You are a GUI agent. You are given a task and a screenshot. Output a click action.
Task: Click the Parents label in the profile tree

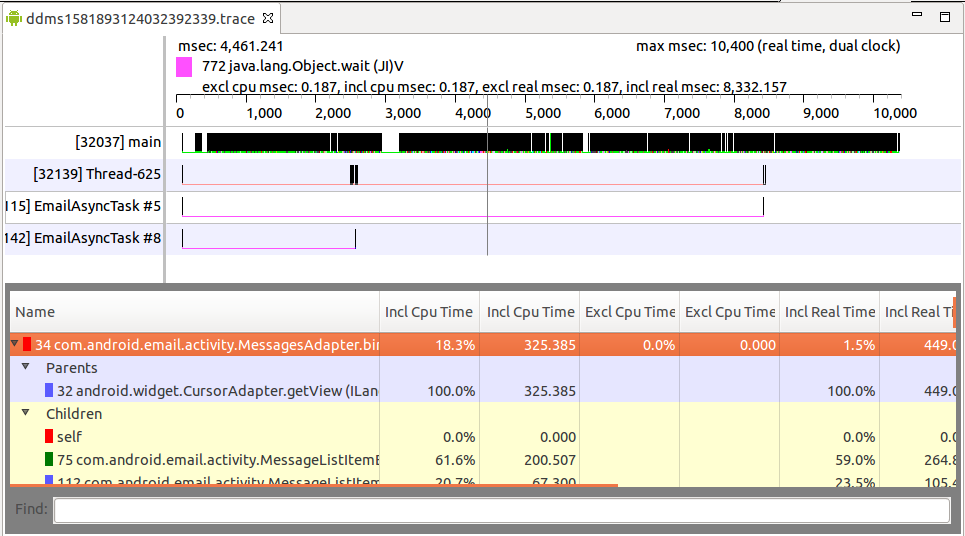(71, 368)
